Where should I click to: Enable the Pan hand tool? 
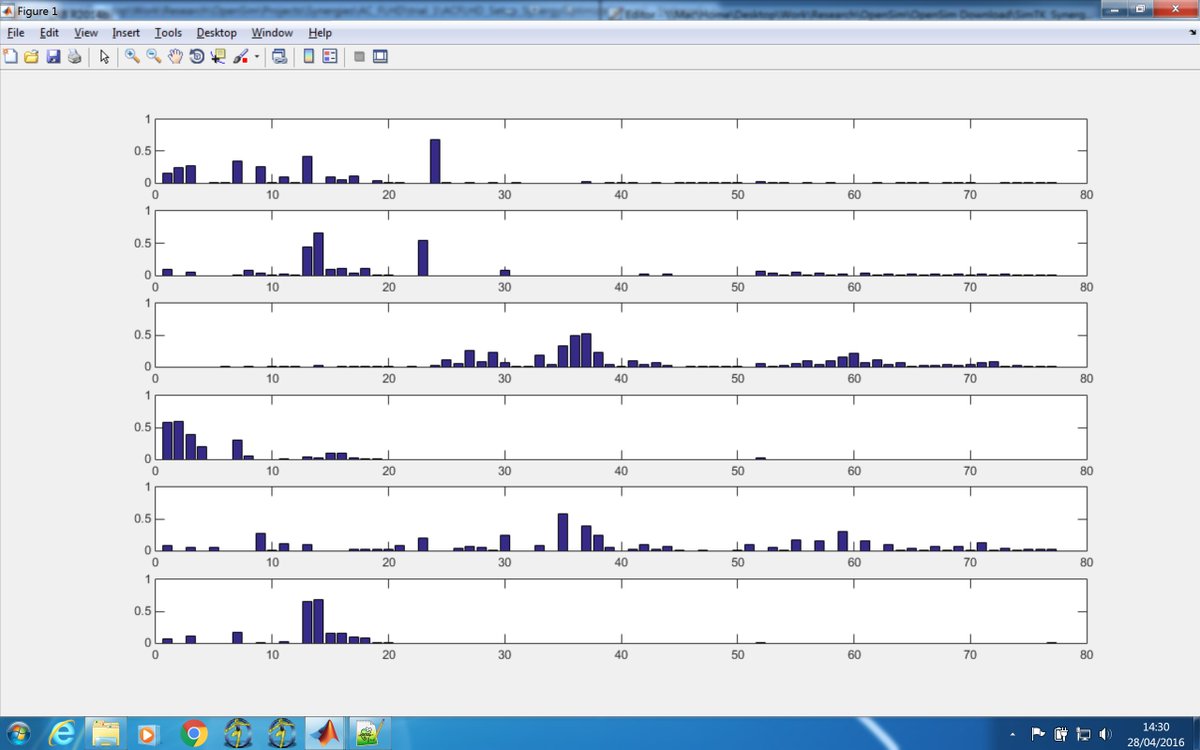(x=175, y=56)
